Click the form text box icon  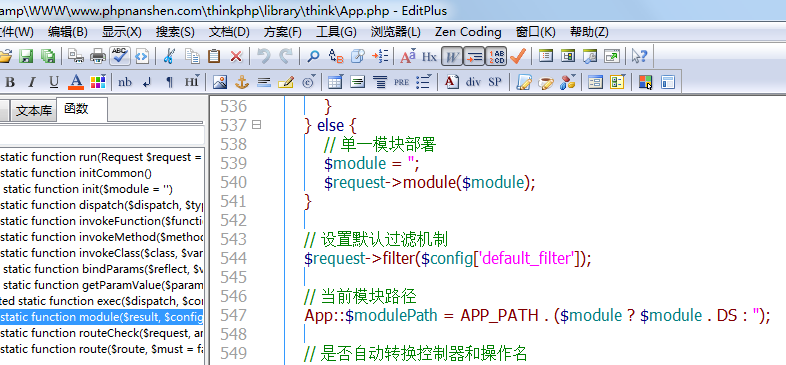pyautogui.click(x=595, y=82)
